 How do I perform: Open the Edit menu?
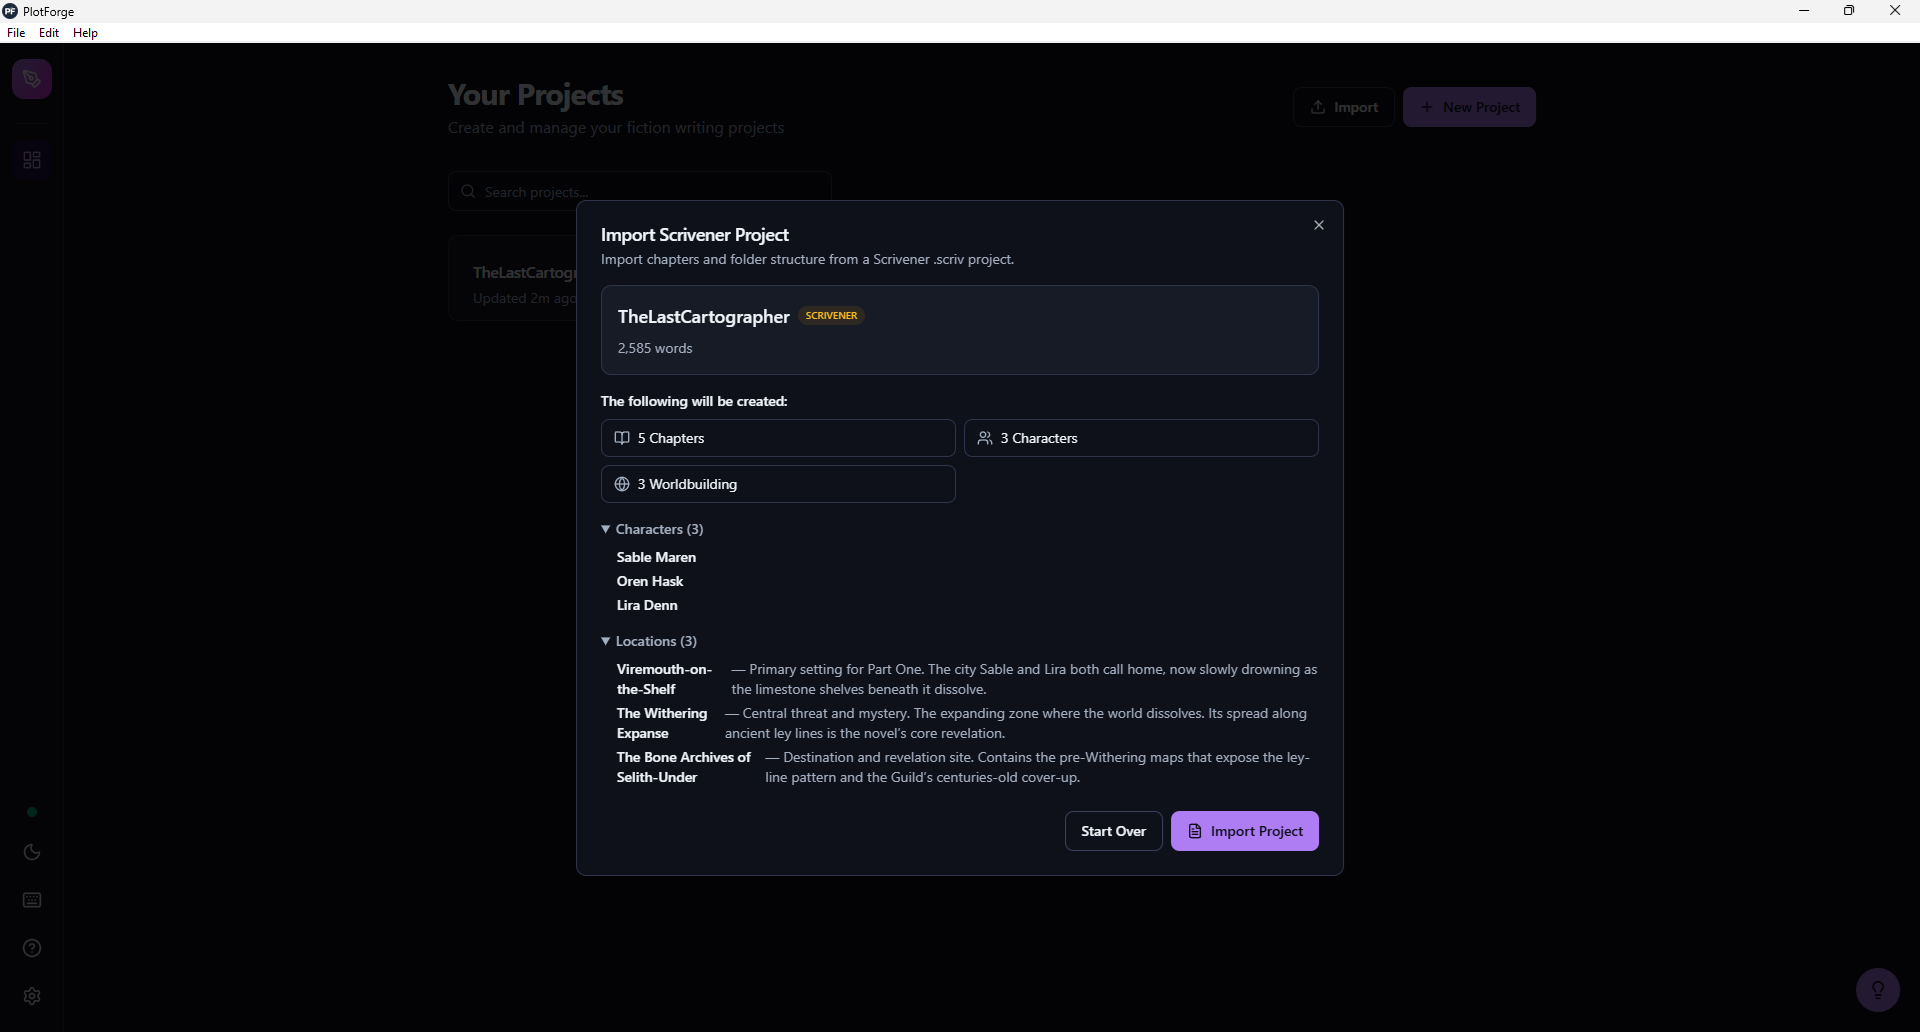point(48,33)
